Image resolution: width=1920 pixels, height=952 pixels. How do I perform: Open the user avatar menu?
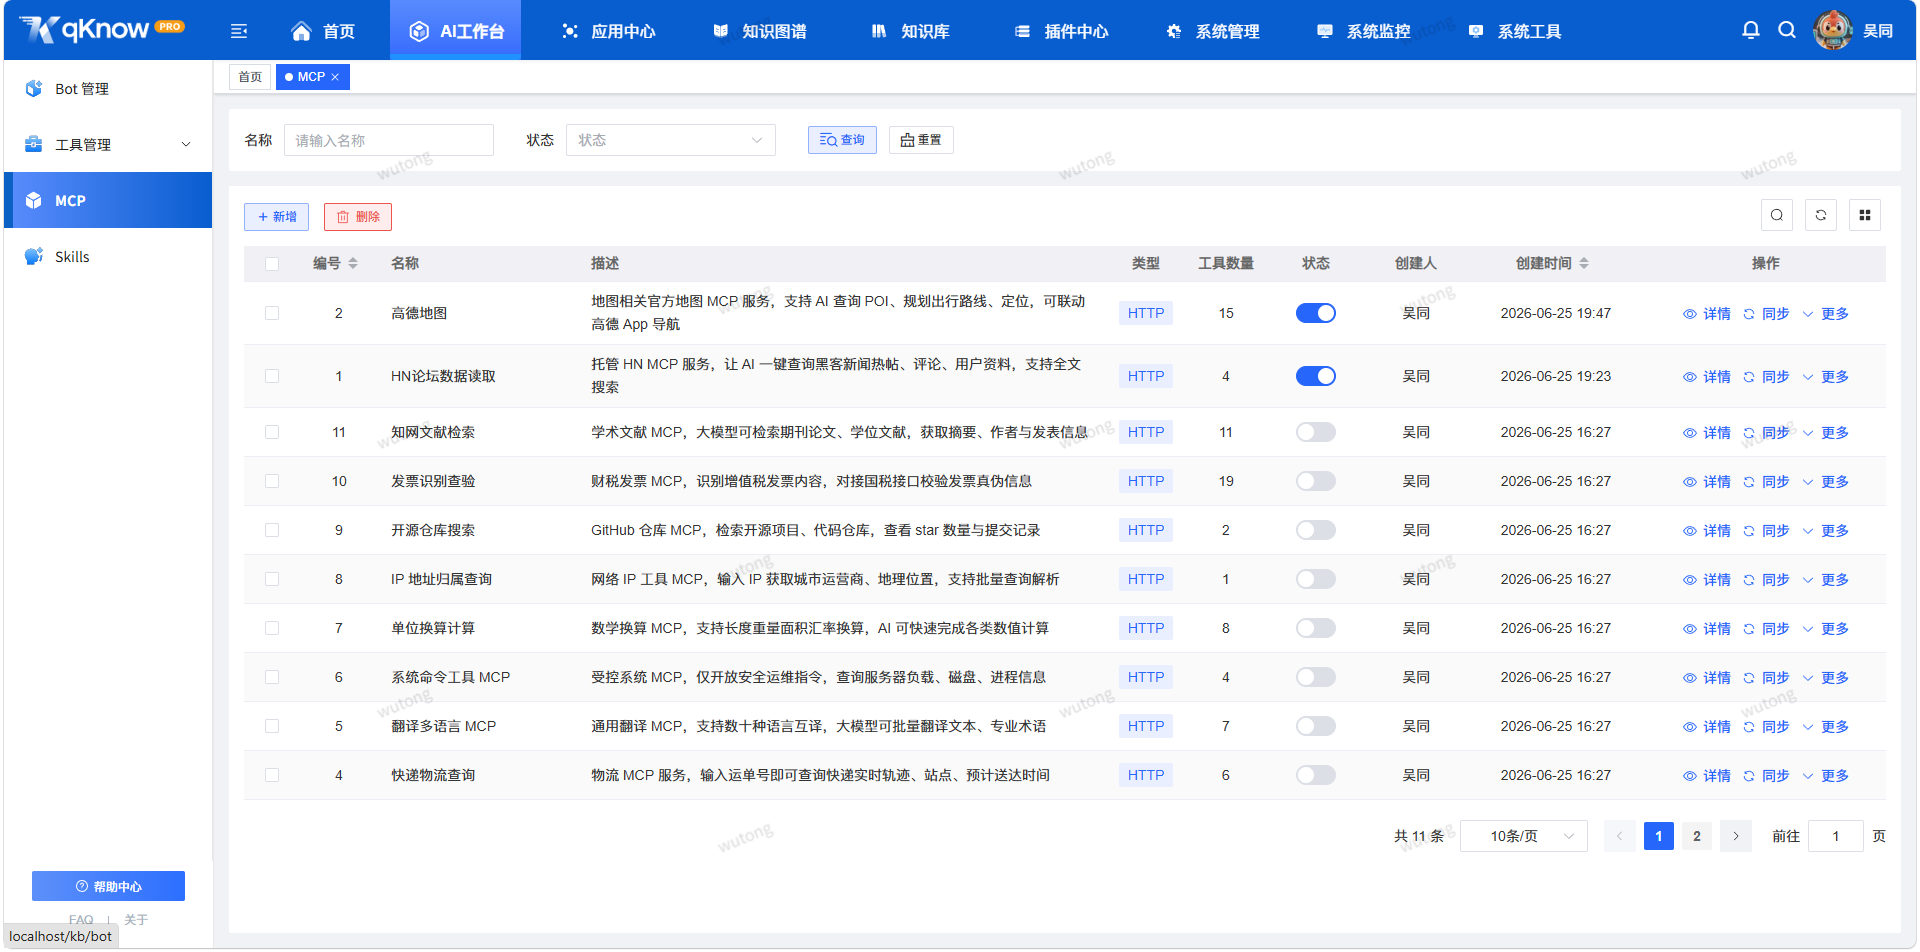click(1833, 30)
